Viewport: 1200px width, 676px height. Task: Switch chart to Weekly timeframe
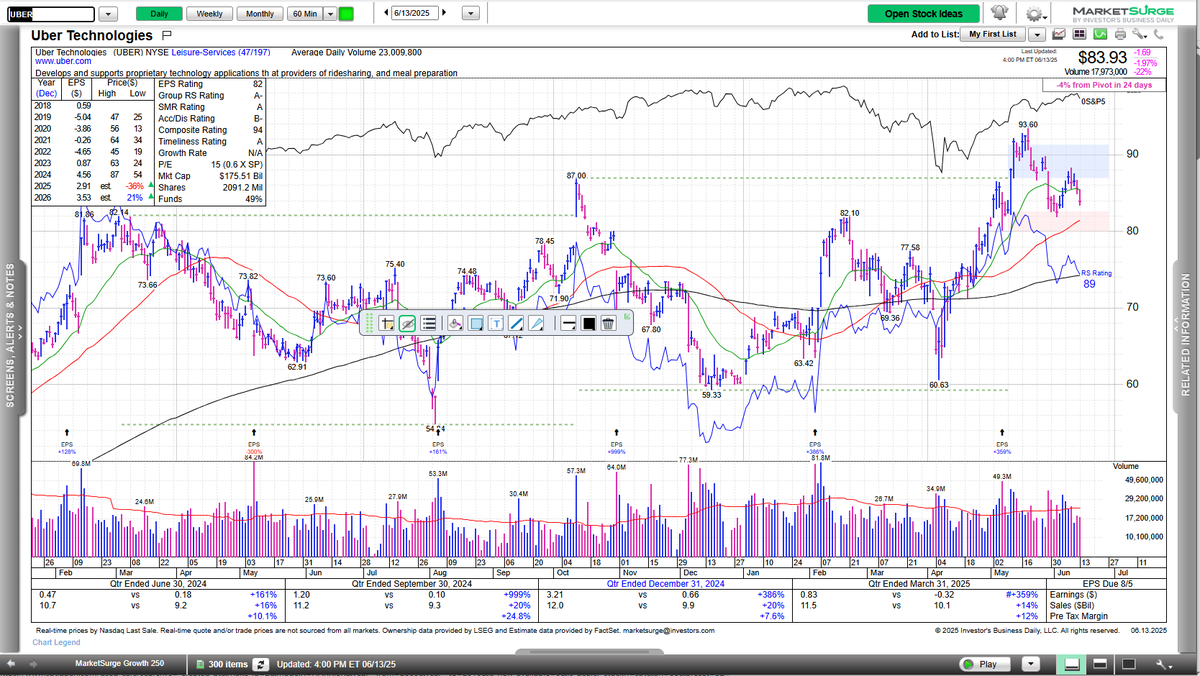click(210, 14)
